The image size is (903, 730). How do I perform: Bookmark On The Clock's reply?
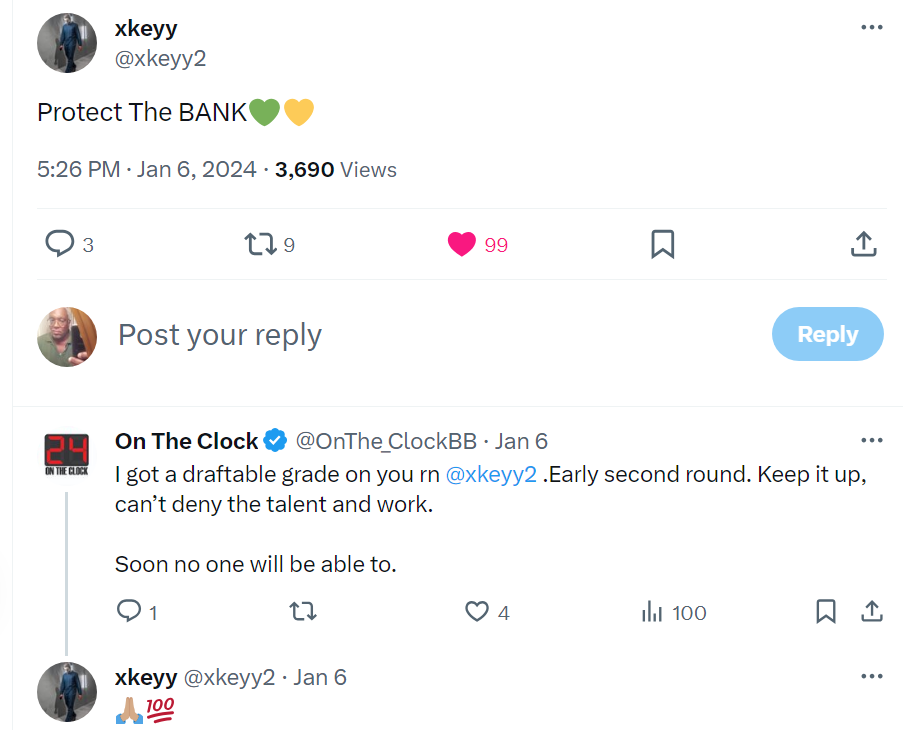coord(826,611)
